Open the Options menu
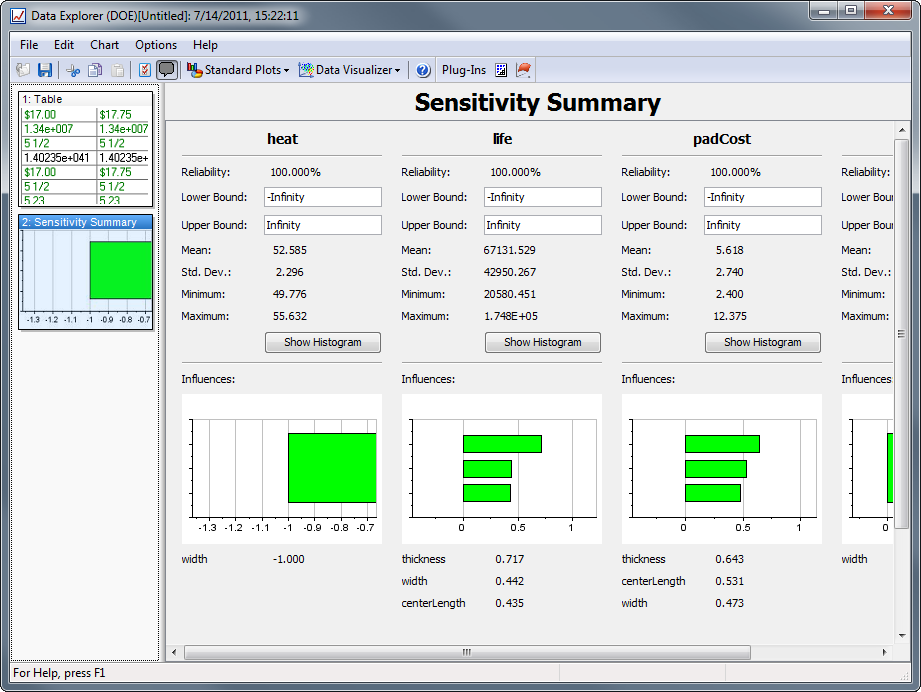 (156, 45)
